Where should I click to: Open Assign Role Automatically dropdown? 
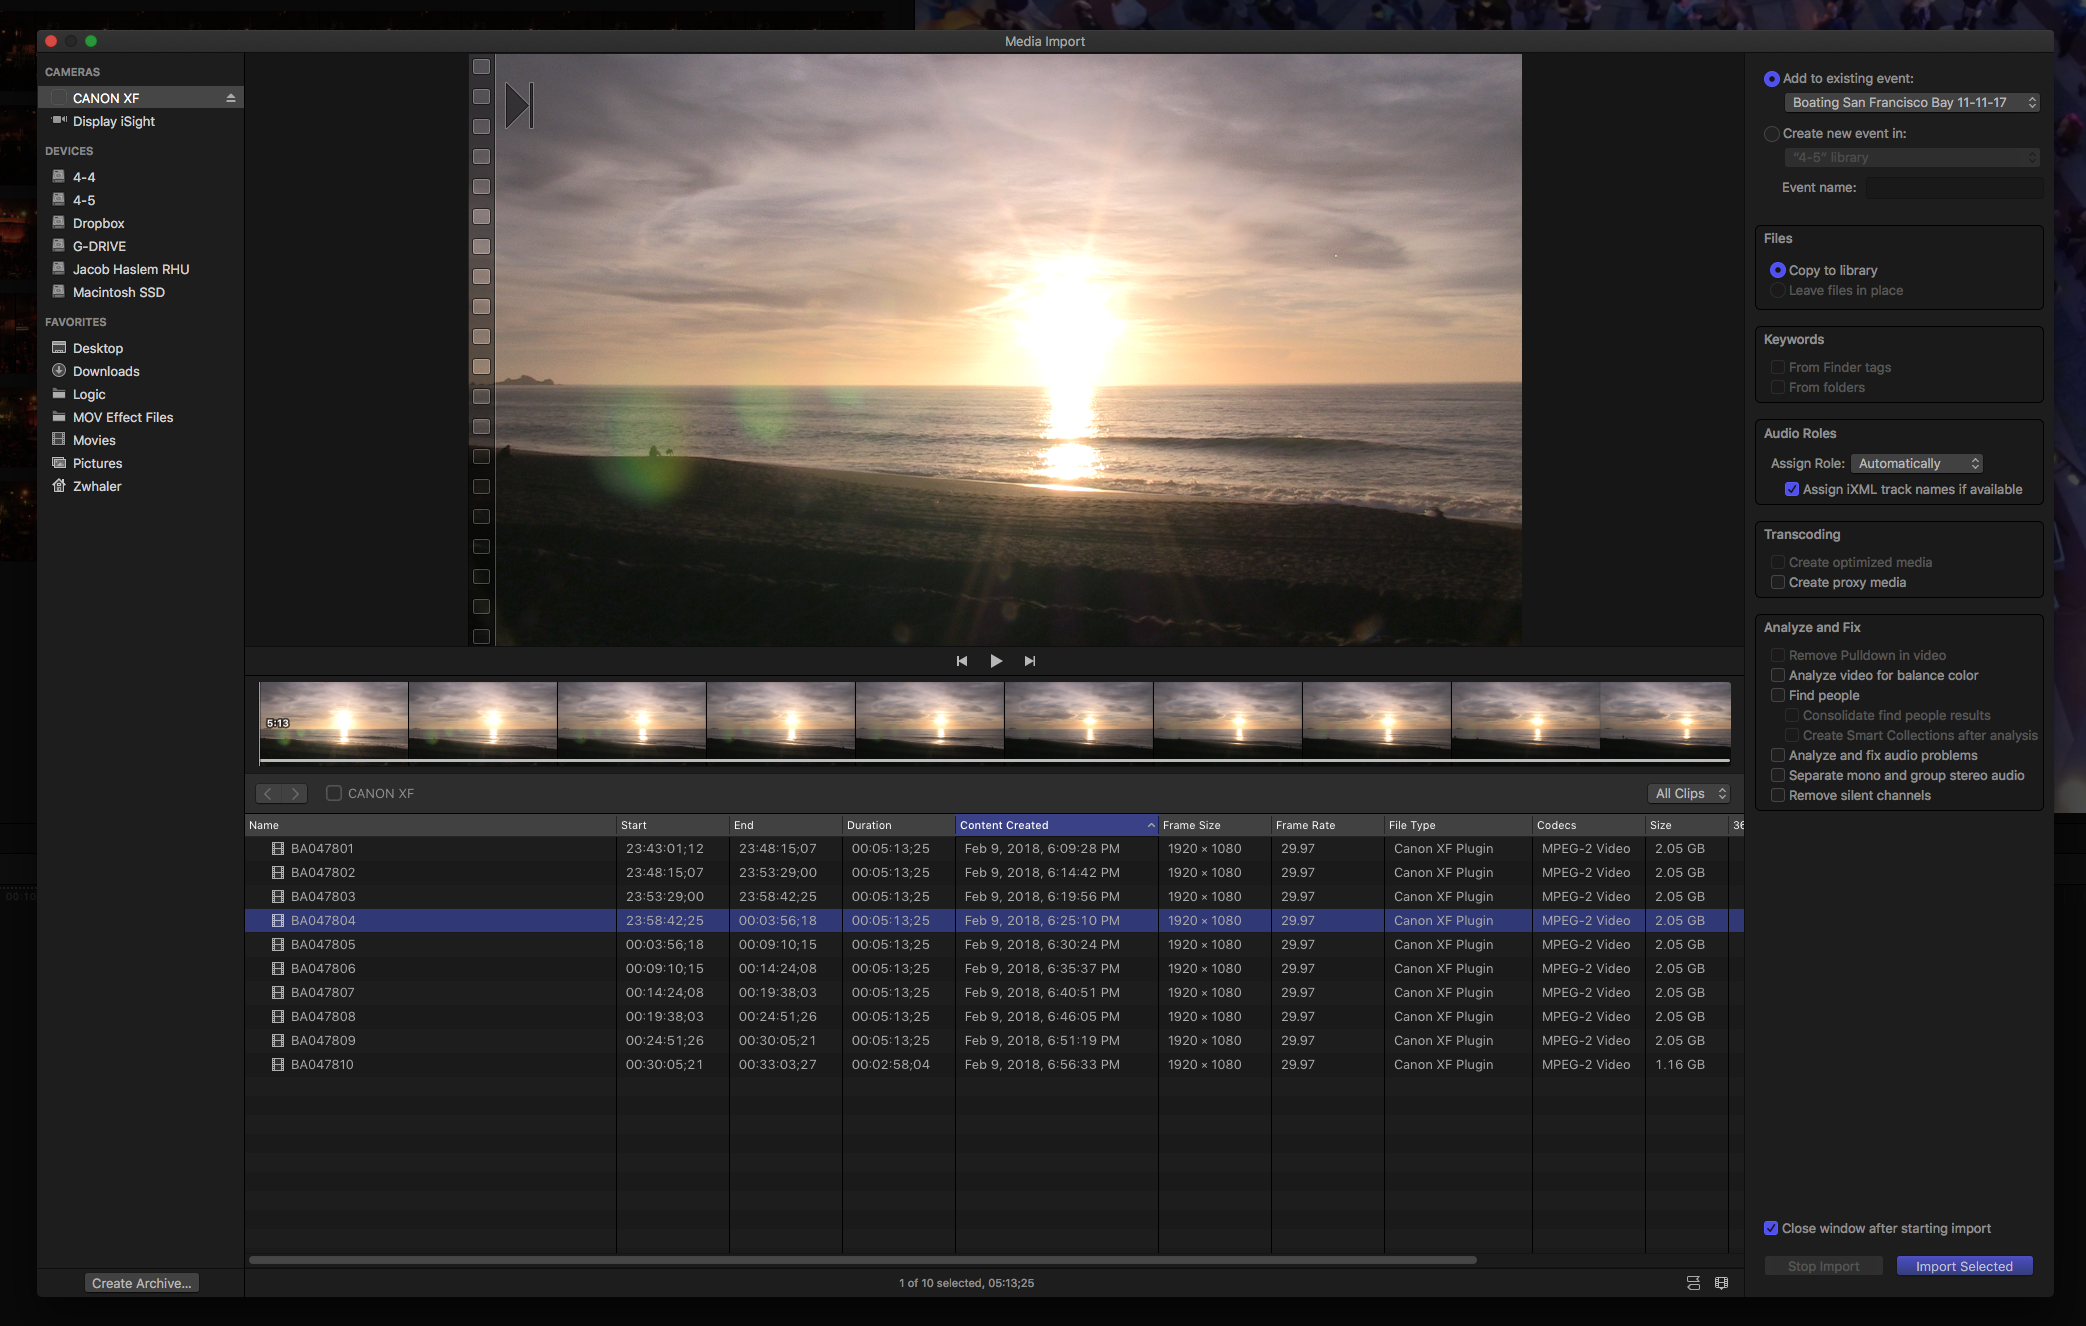[x=1917, y=463]
